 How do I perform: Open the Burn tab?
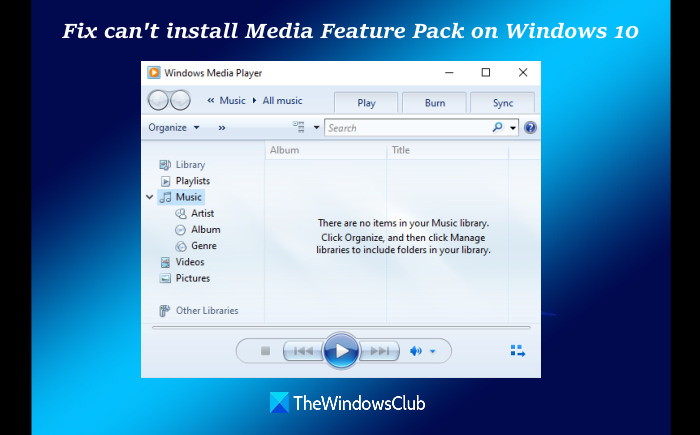tap(434, 103)
